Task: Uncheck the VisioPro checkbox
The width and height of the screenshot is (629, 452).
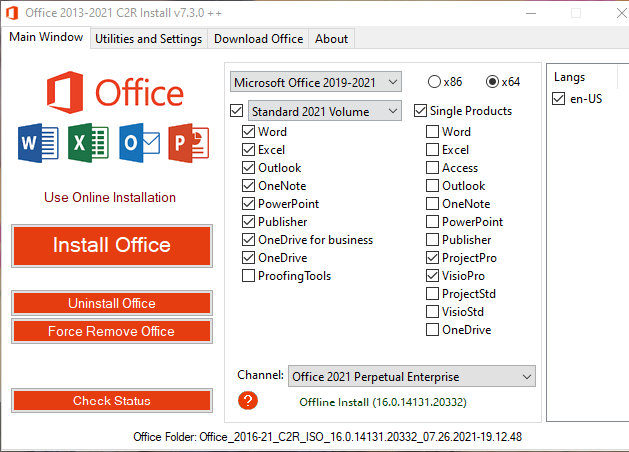Action: click(432, 276)
